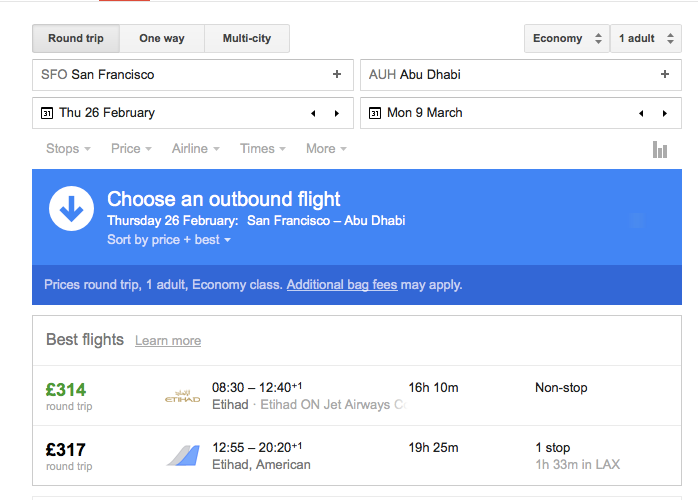Open the departure date calendar icon
Viewport: 698px width, 500px height.
(x=46, y=113)
